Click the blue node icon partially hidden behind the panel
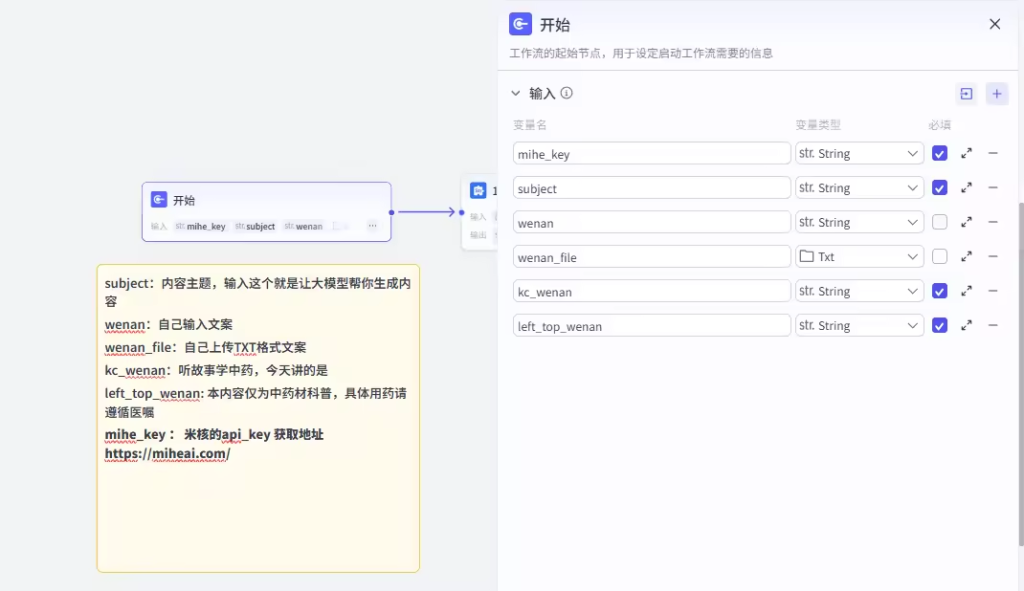The width and height of the screenshot is (1024, 591). (478, 189)
